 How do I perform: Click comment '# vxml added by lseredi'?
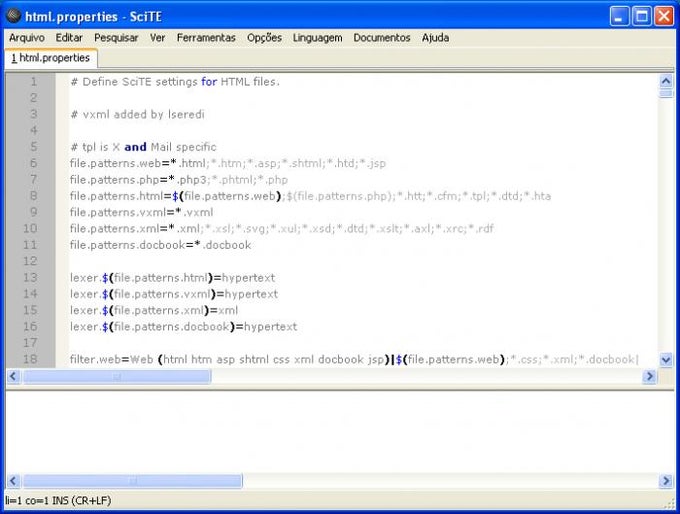[137, 115]
